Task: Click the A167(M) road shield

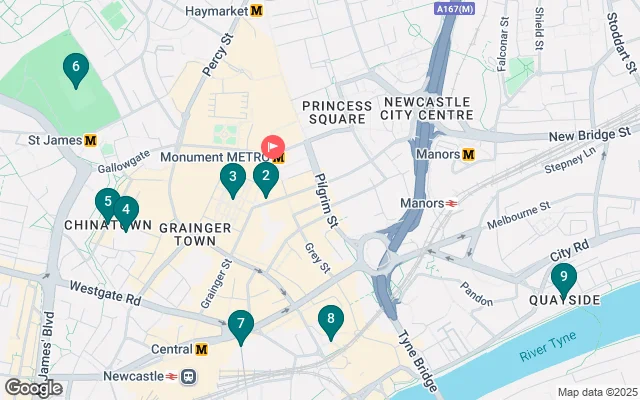Action: (x=454, y=9)
